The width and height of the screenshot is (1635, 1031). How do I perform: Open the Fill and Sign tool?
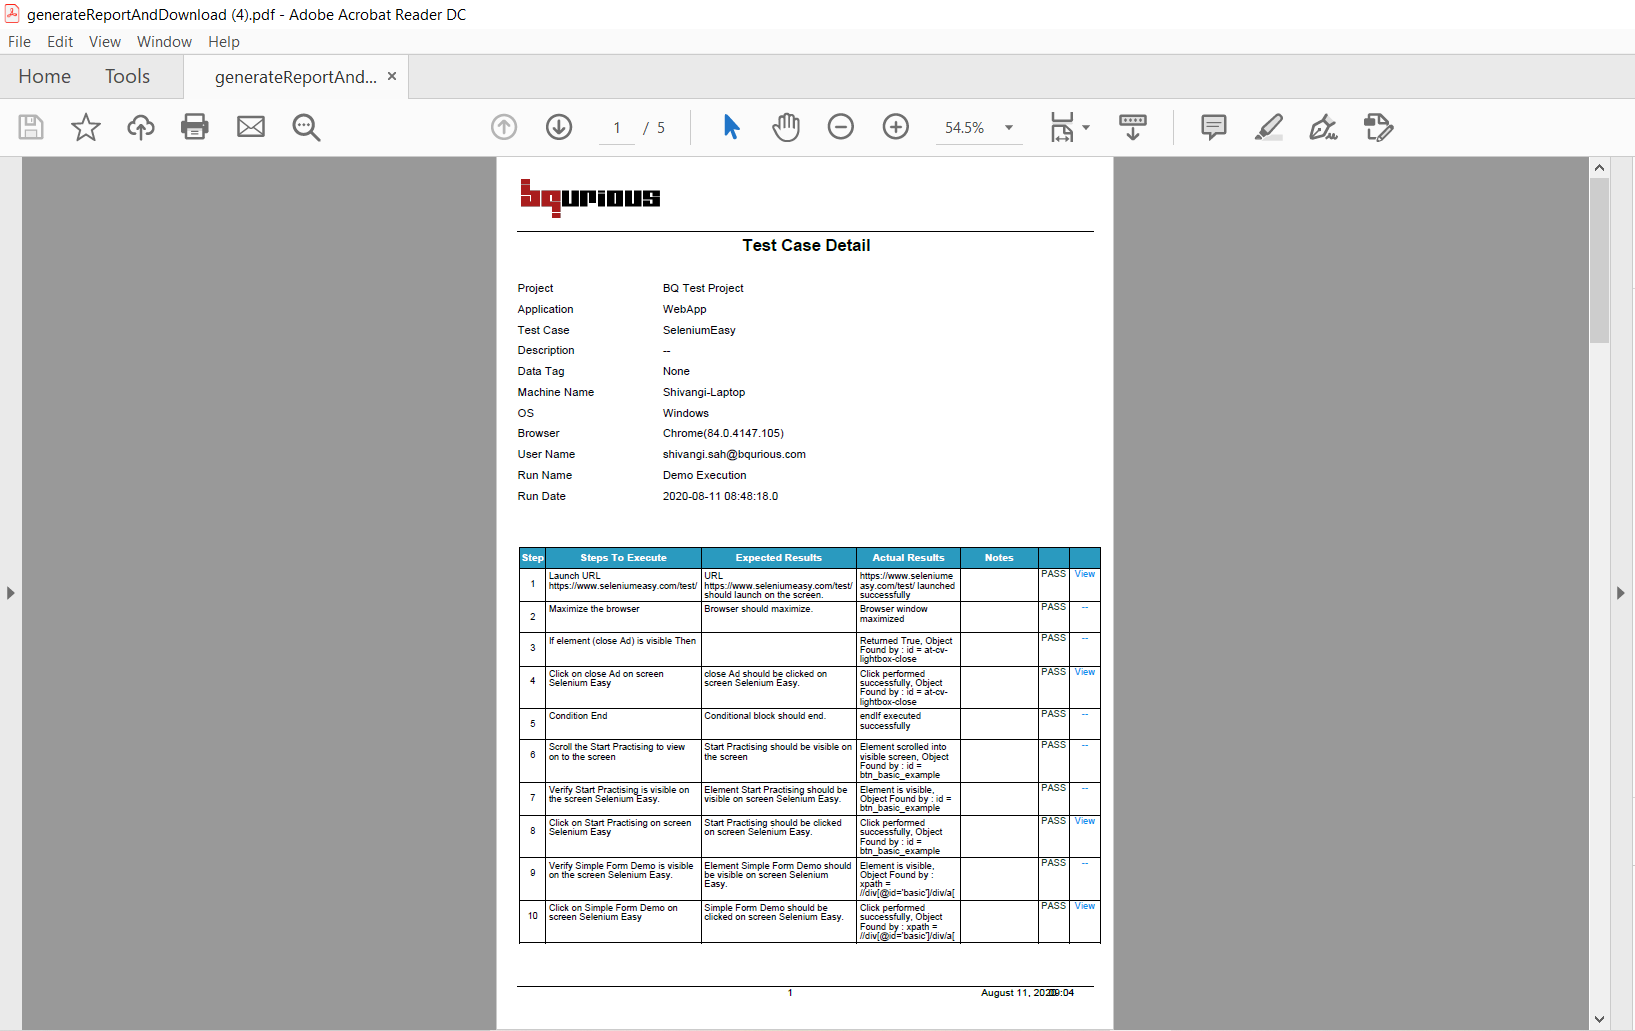(x=1324, y=127)
